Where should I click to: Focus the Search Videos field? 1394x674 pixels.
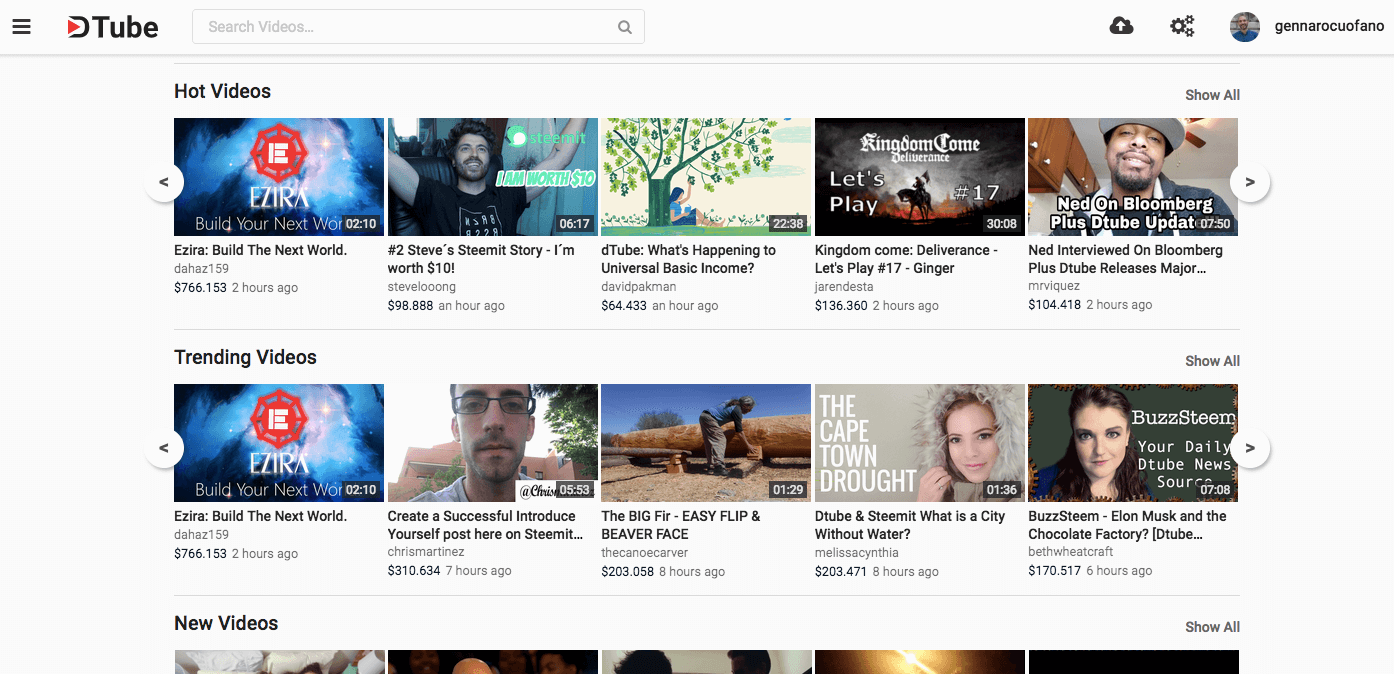[x=418, y=27]
